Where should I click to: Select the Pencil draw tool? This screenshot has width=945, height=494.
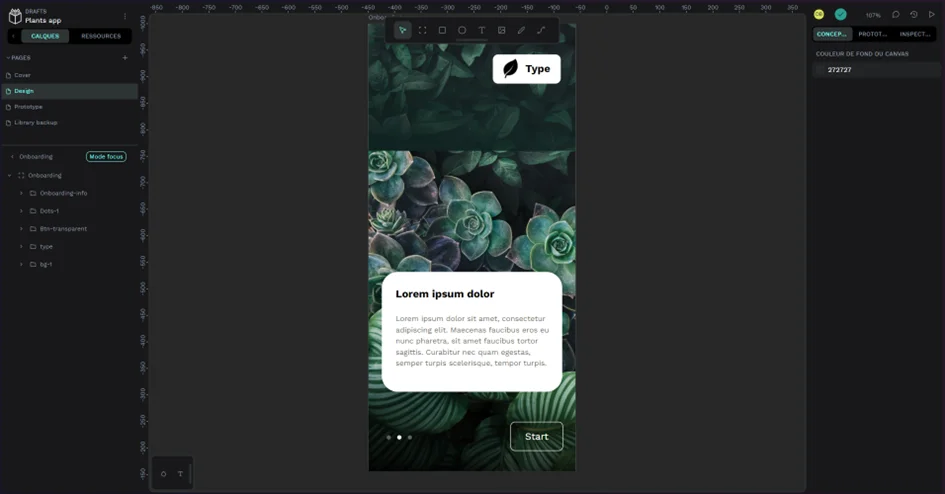coord(521,30)
